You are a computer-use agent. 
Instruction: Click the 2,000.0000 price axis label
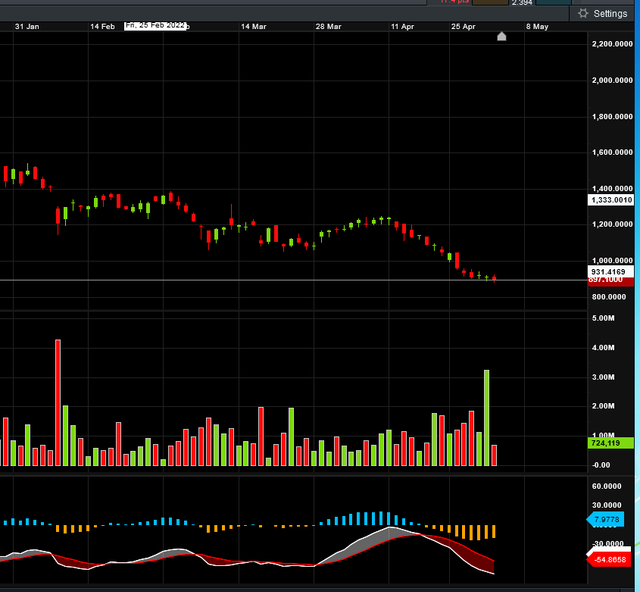(x=612, y=80)
